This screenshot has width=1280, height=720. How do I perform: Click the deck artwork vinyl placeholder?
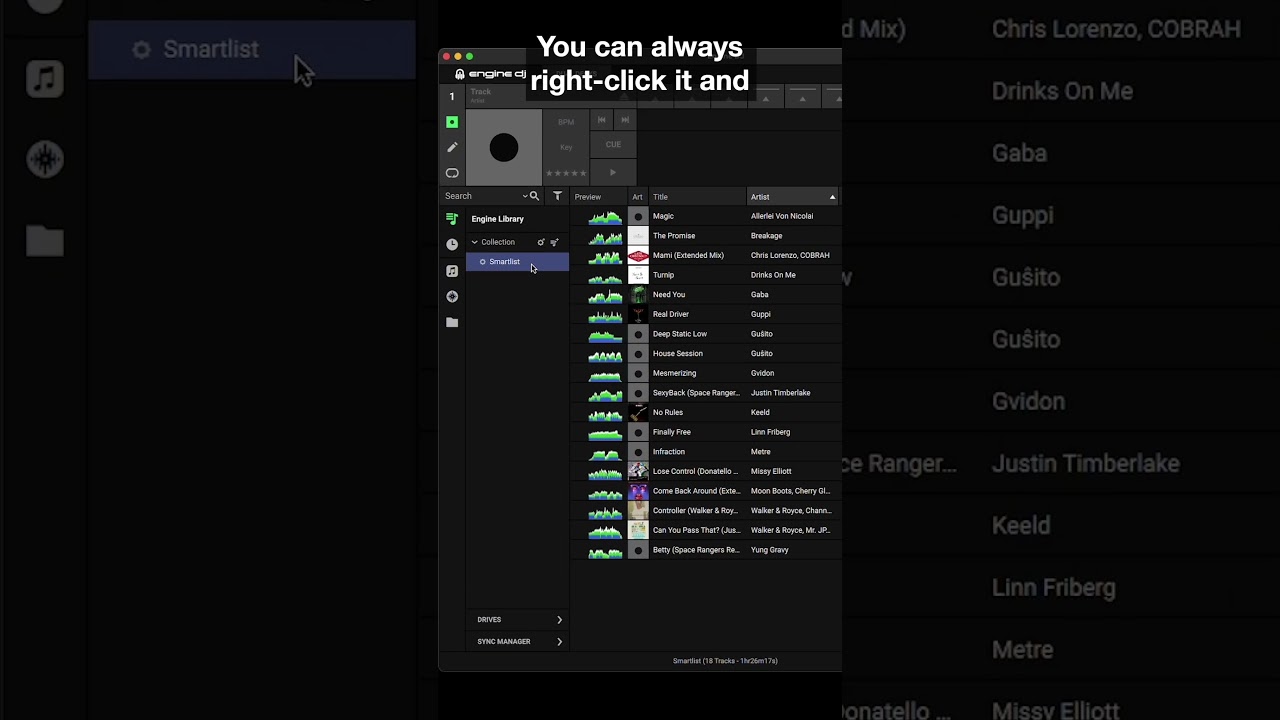click(504, 148)
